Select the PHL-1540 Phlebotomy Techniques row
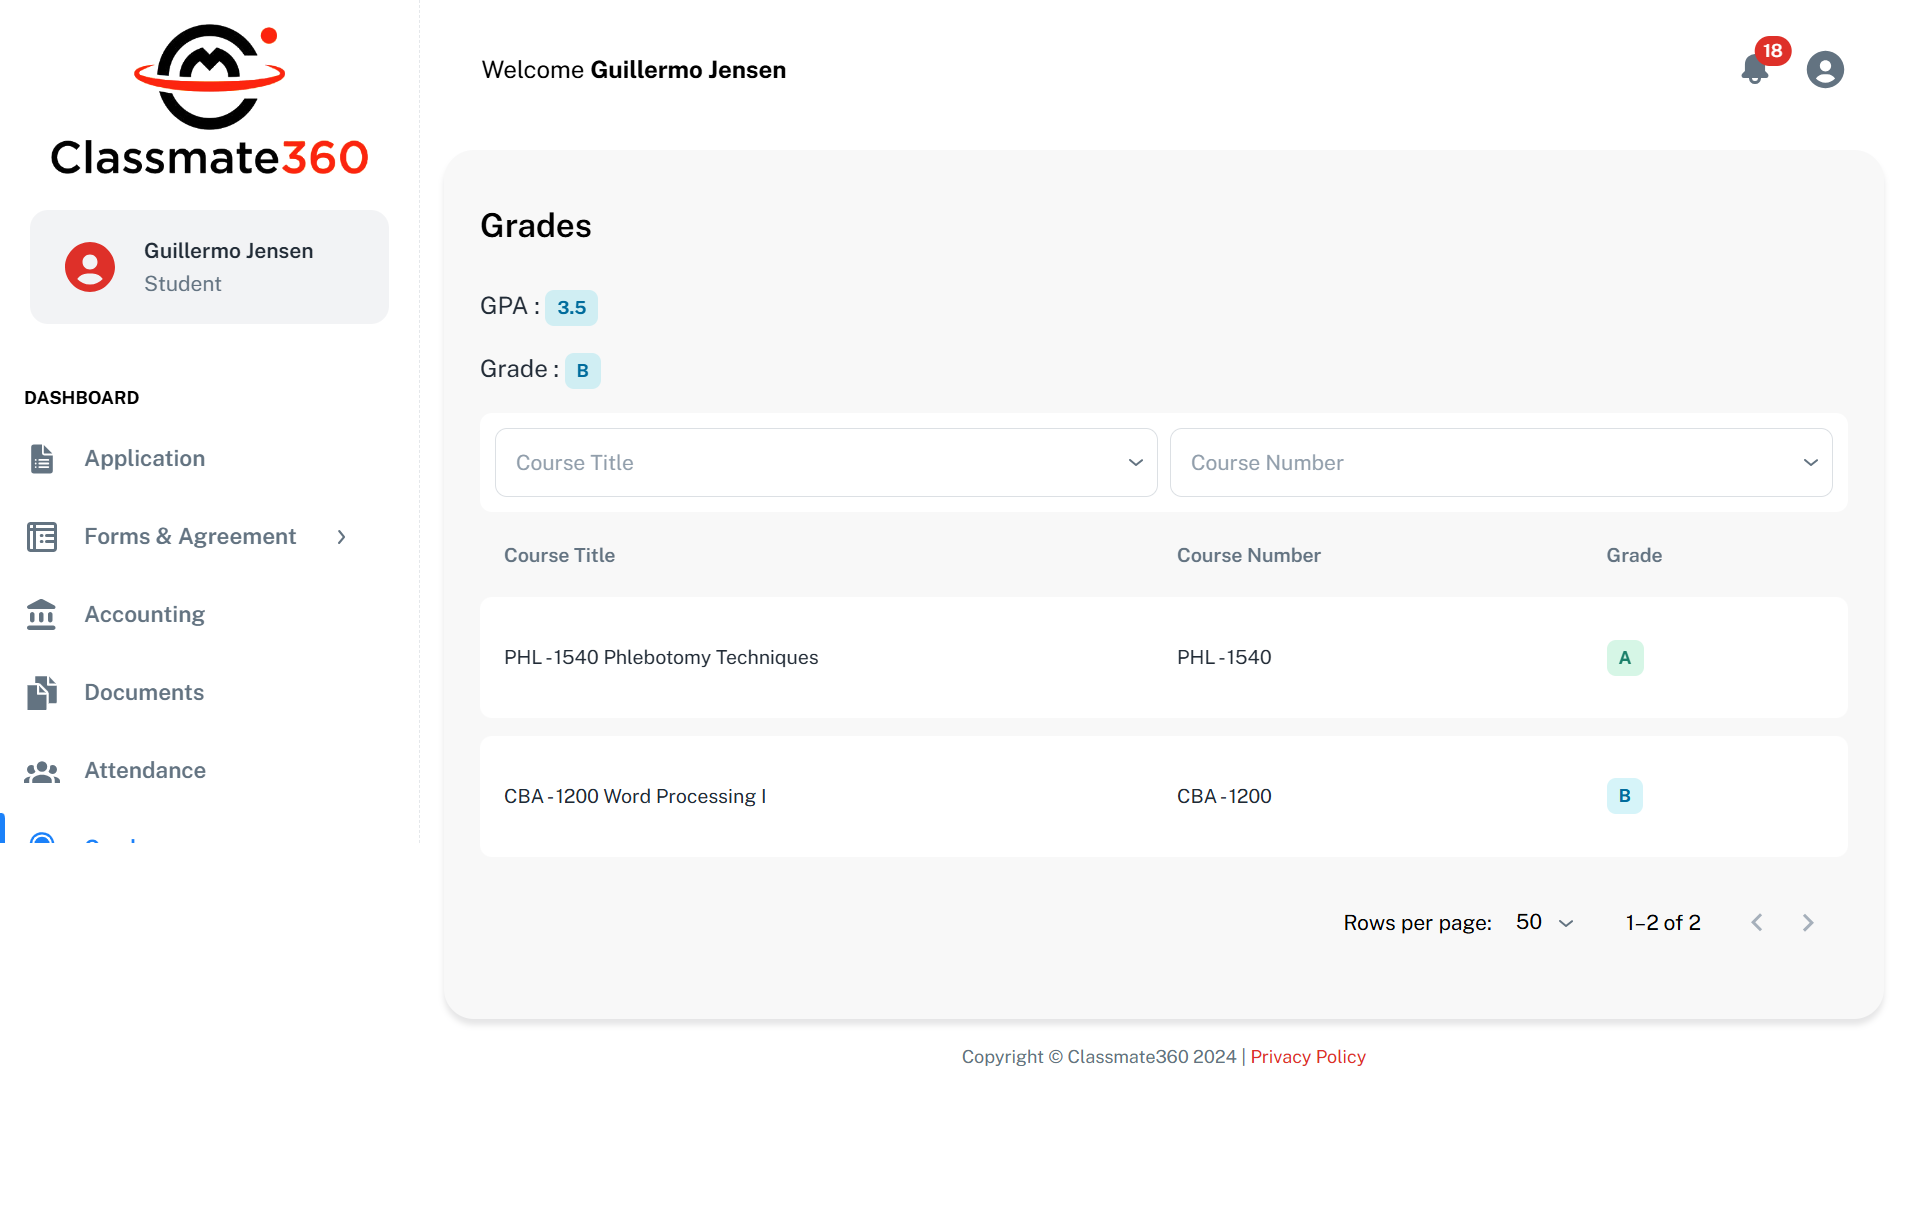 [x=661, y=658]
